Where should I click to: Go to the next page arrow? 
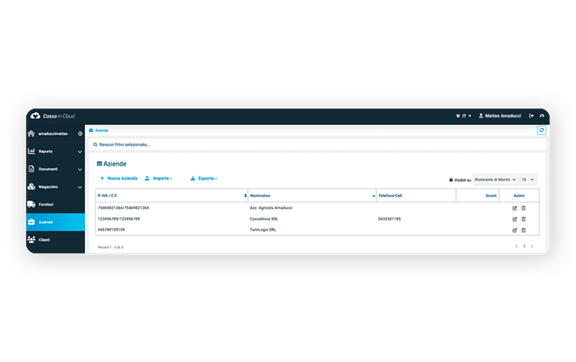click(532, 247)
